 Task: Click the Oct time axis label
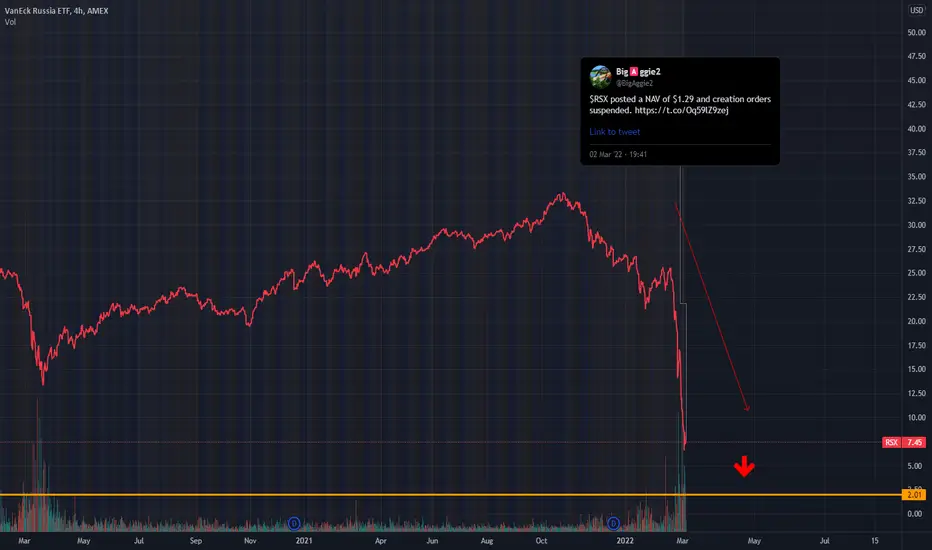pyautogui.click(x=541, y=541)
